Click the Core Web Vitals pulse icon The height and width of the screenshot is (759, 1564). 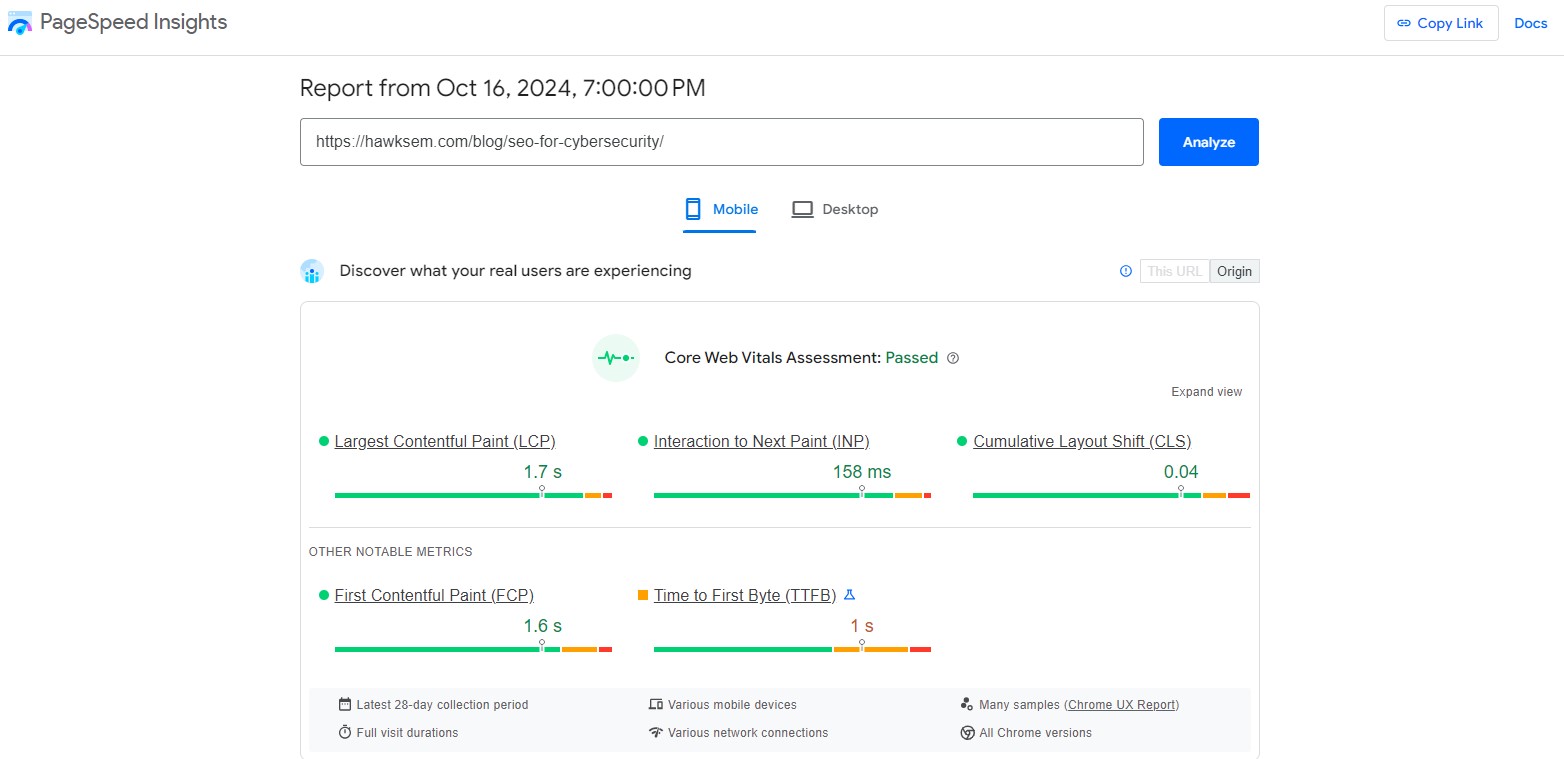(615, 358)
